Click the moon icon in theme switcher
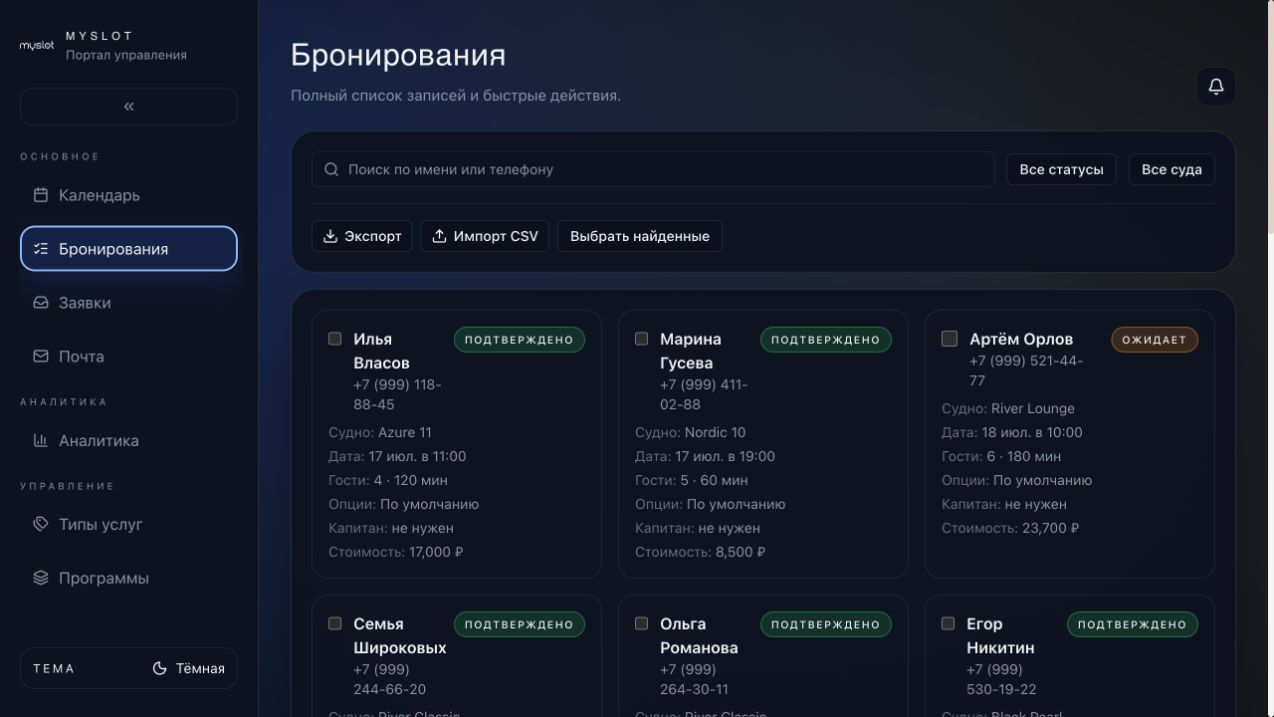This screenshot has width=1274, height=717. click(x=160, y=668)
